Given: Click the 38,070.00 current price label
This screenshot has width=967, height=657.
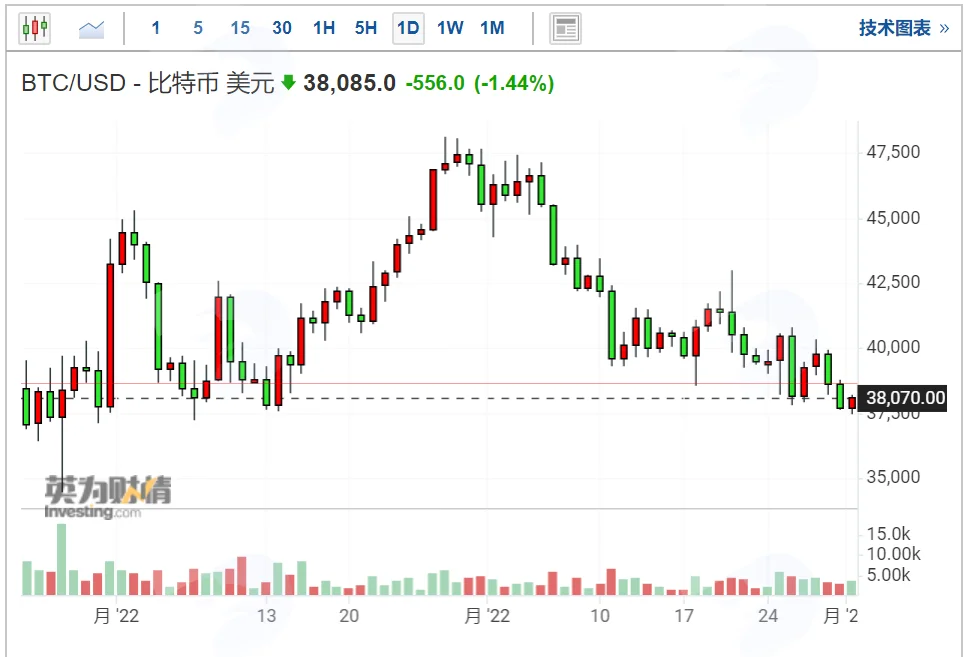Looking at the screenshot, I should click(904, 398).
